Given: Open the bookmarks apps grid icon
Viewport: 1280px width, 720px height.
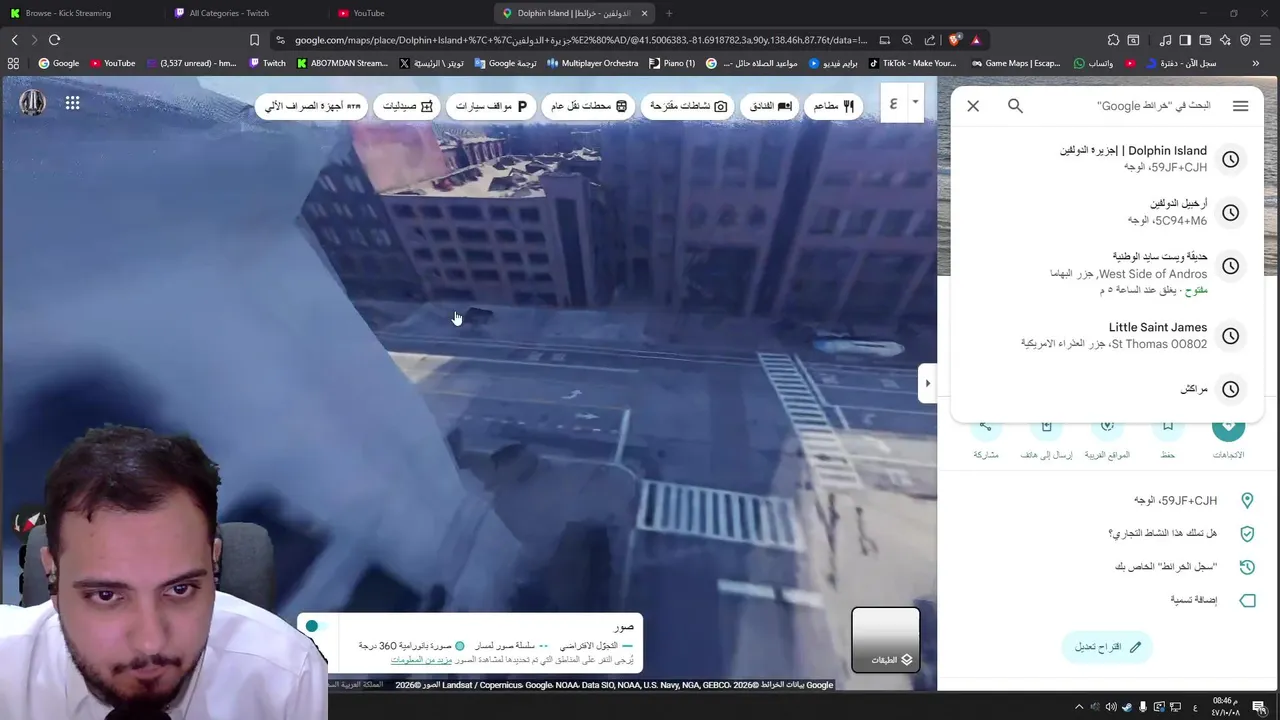Looking at the screenshot, I should coord(13,63).
